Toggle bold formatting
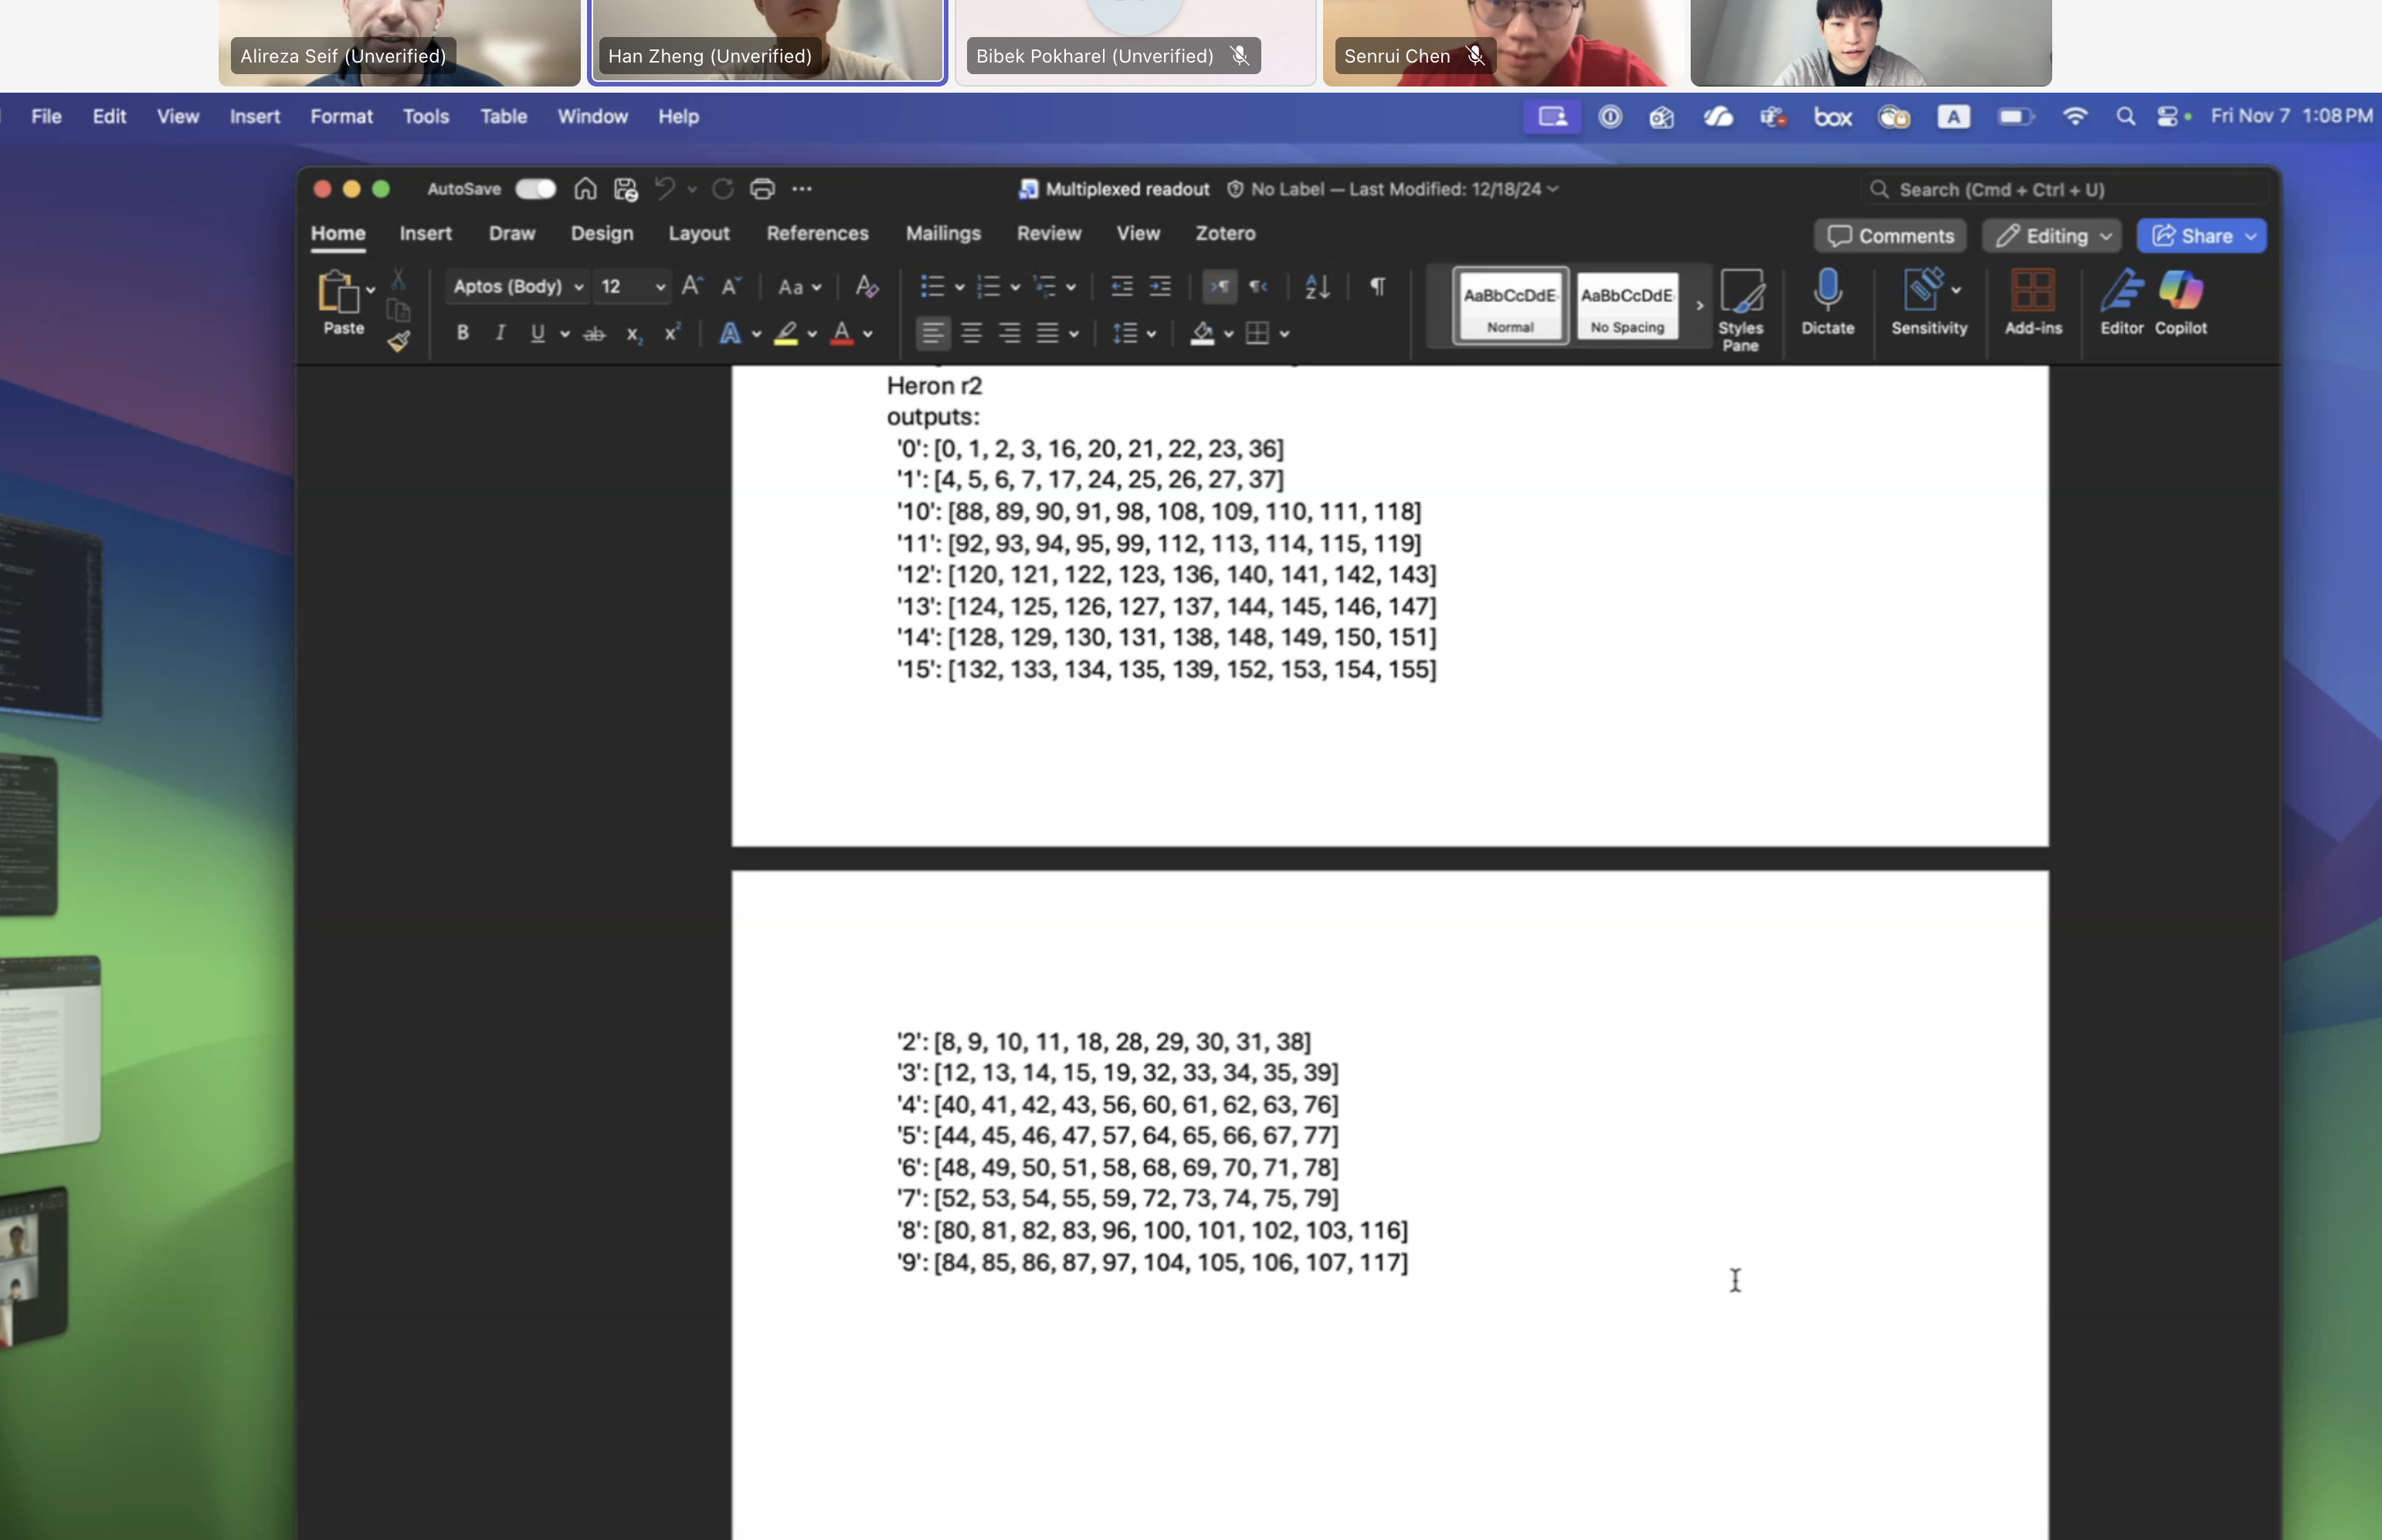 pos(462,333)
